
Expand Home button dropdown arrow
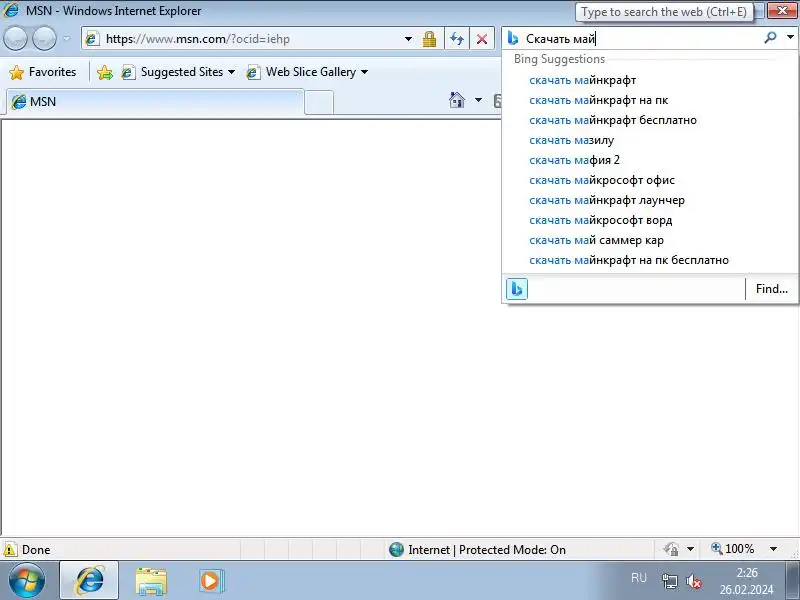(478, 99)
